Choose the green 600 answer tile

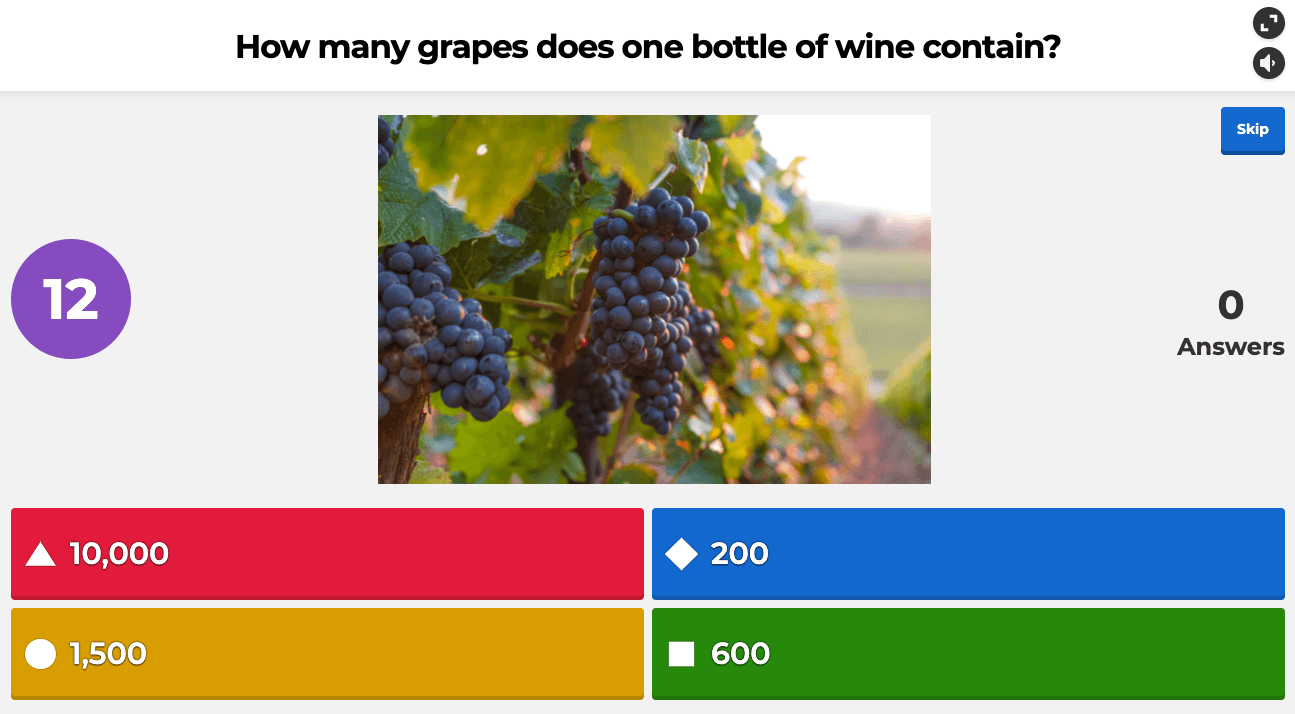[x=968, y=654]
